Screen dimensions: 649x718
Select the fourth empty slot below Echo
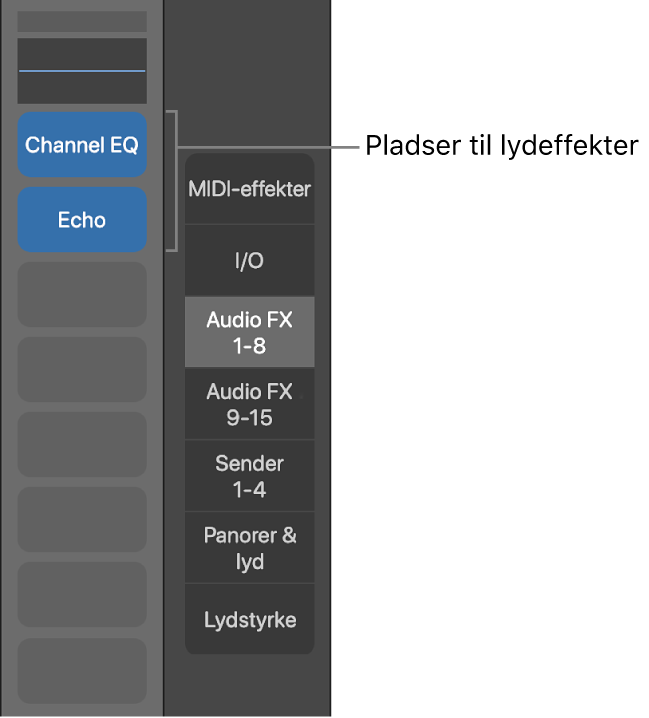coord(82,520)
